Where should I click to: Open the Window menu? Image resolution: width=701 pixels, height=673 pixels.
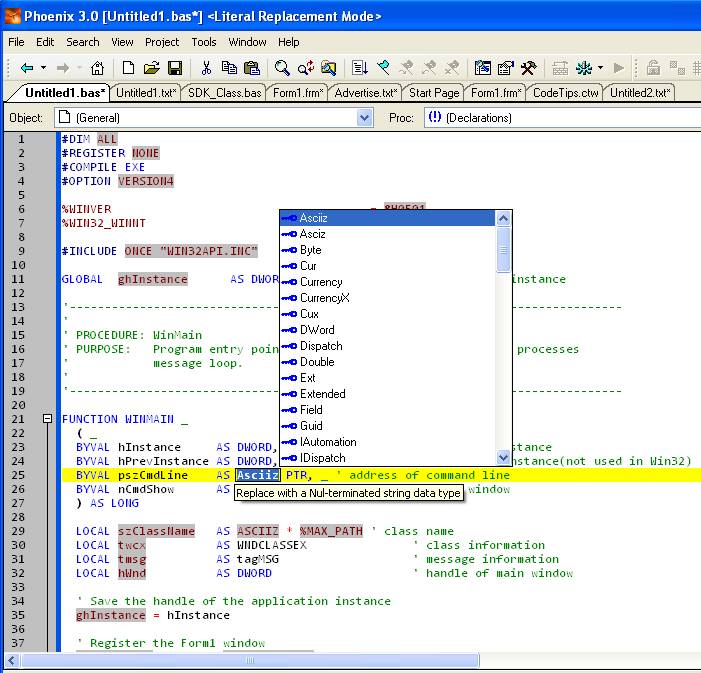[247, 42]
